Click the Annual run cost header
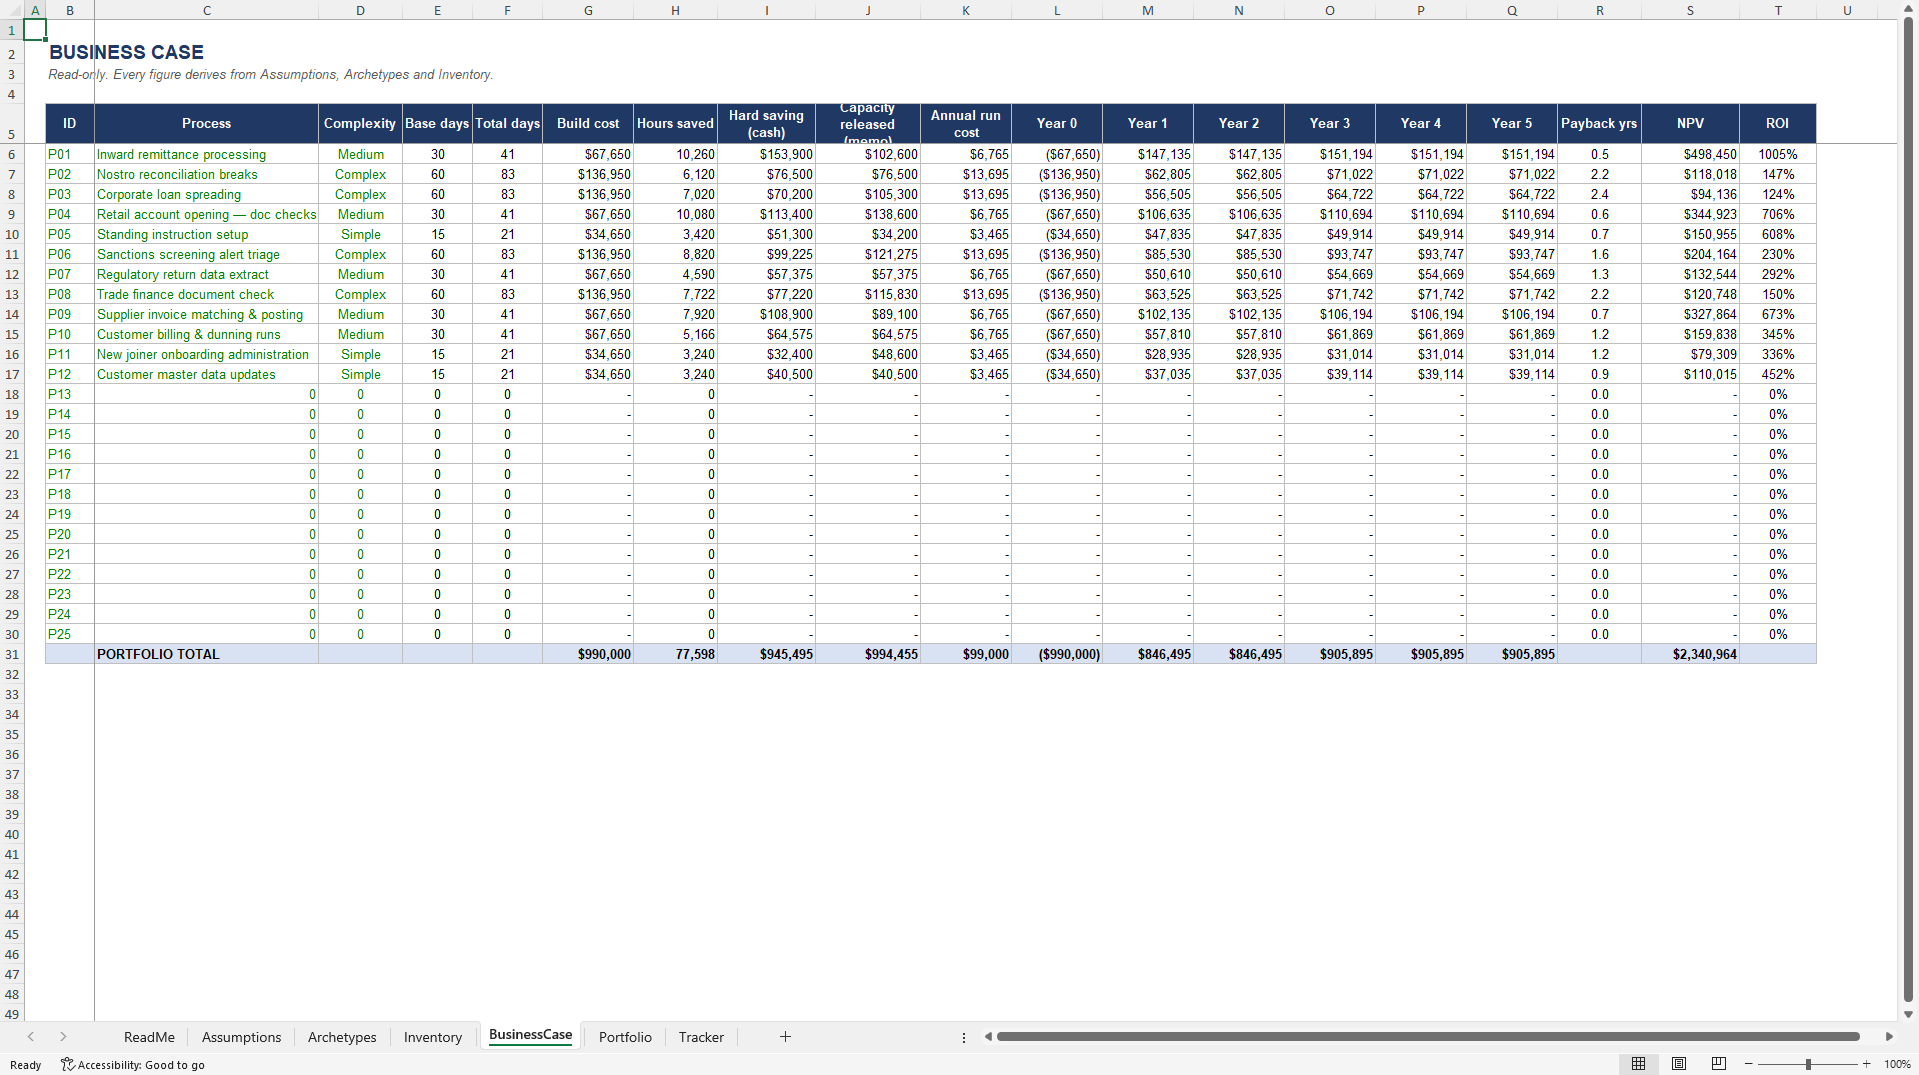Viewport: 1919px width, 1075px height. pyautogui.click(x=965, y=123)
